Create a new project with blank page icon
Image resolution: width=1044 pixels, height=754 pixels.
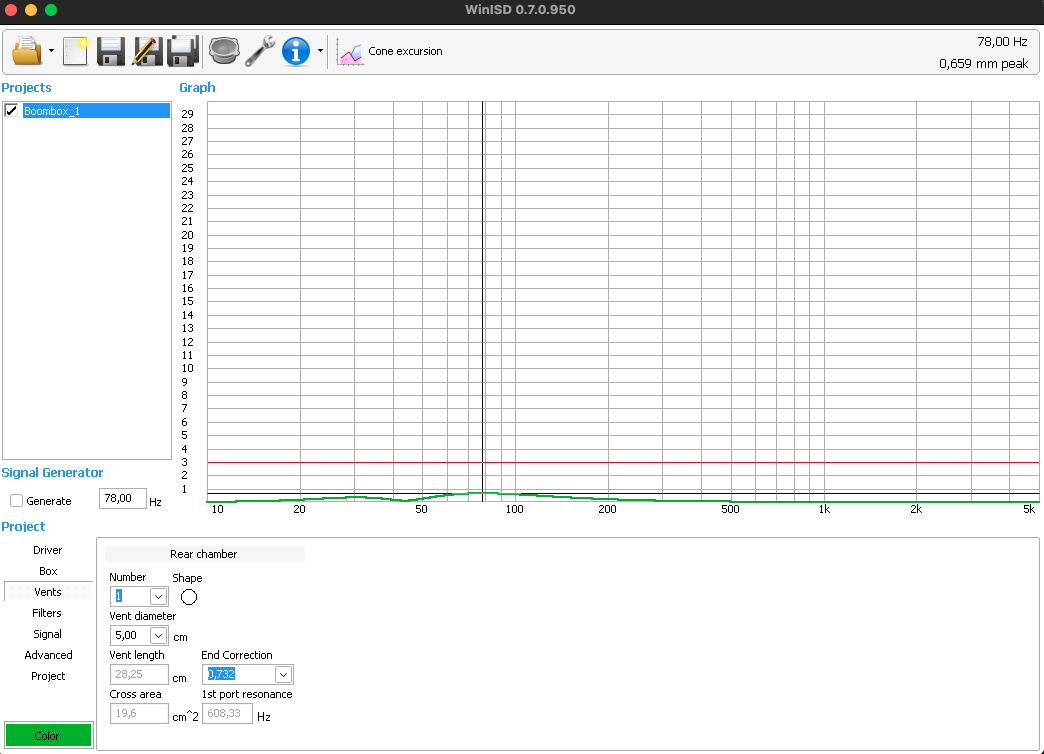[x=75, y=51]
